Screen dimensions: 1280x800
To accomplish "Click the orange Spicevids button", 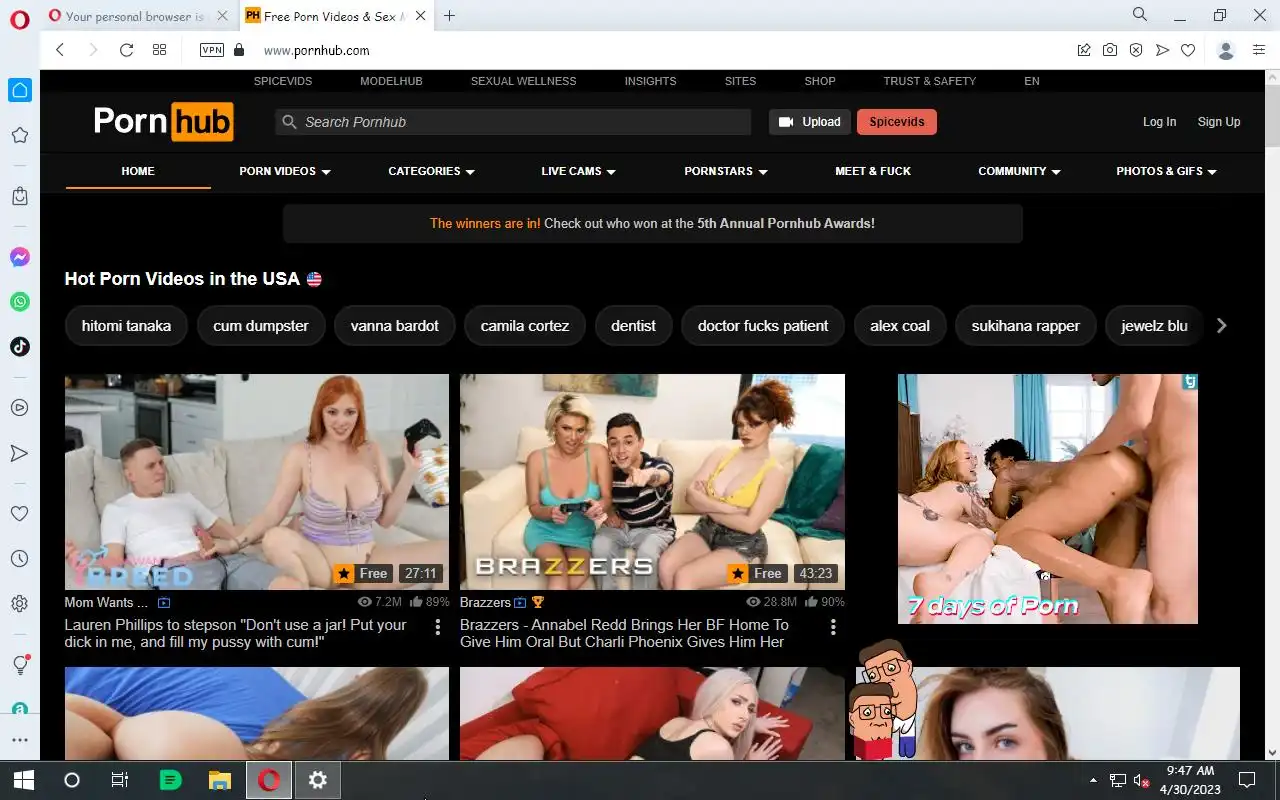I will (897, 122).
